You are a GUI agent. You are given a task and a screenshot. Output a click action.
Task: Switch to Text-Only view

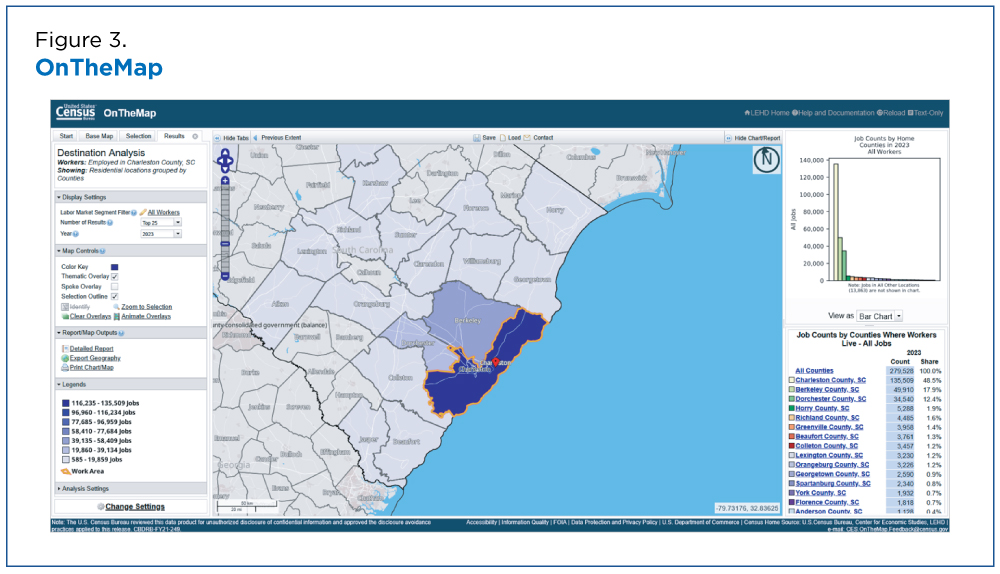click(x=925, y=113)
